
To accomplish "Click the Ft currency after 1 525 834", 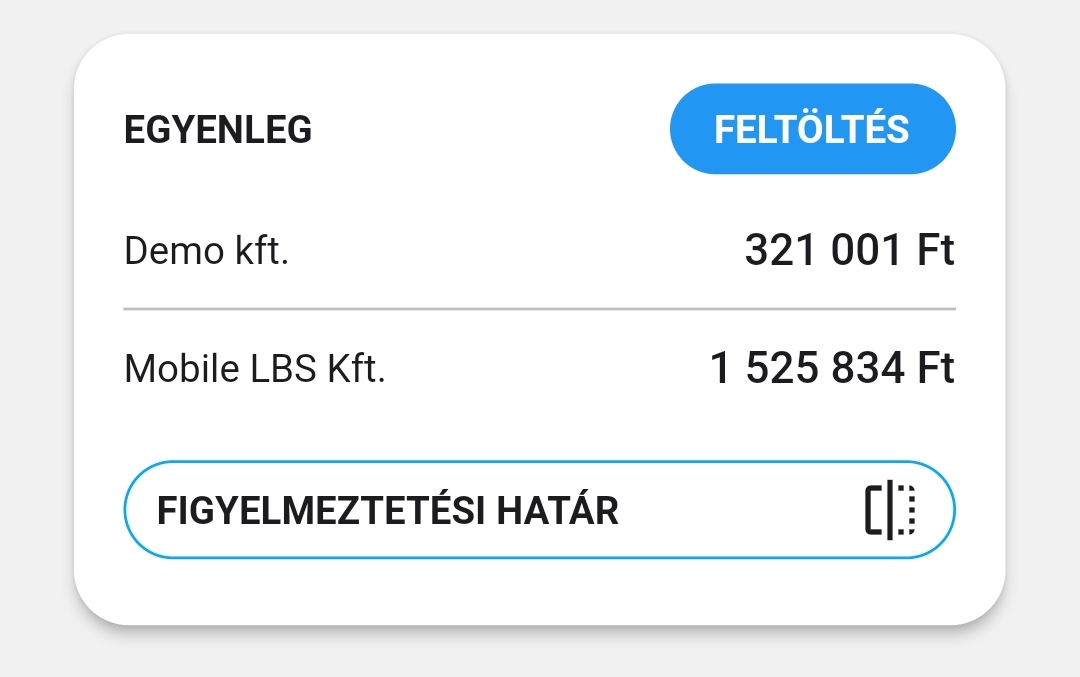I will [x=936, y=369].
